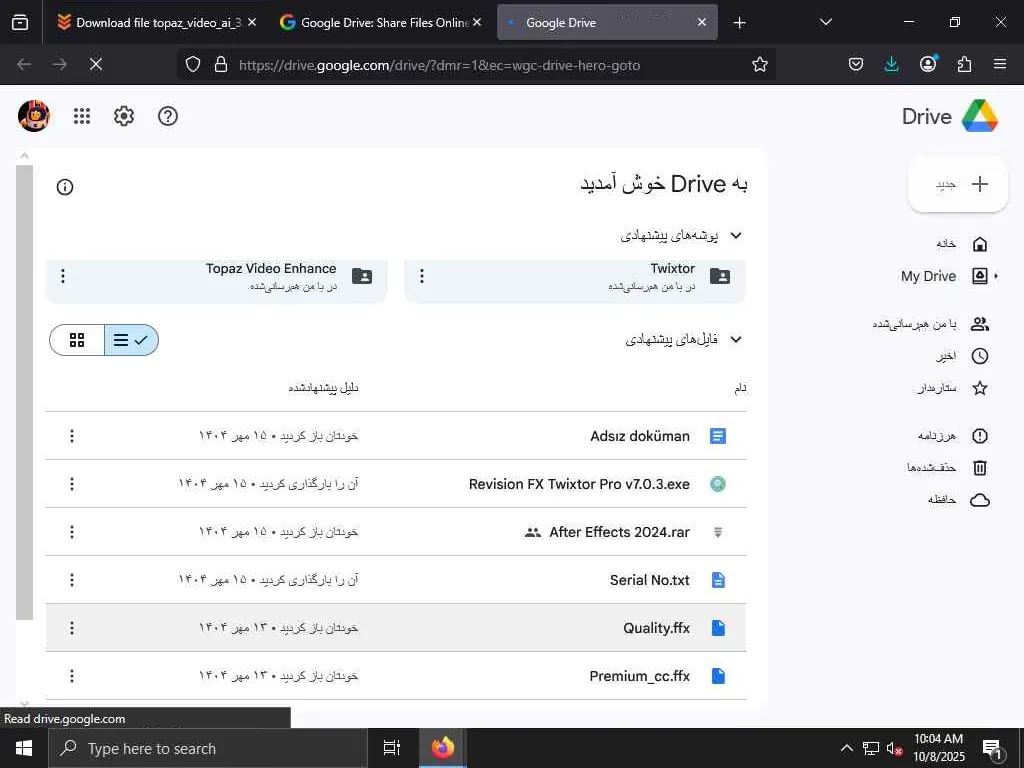Screen dimensions: 1024x768
Task: Switch to grid layout view
Action: click(77, 340)
